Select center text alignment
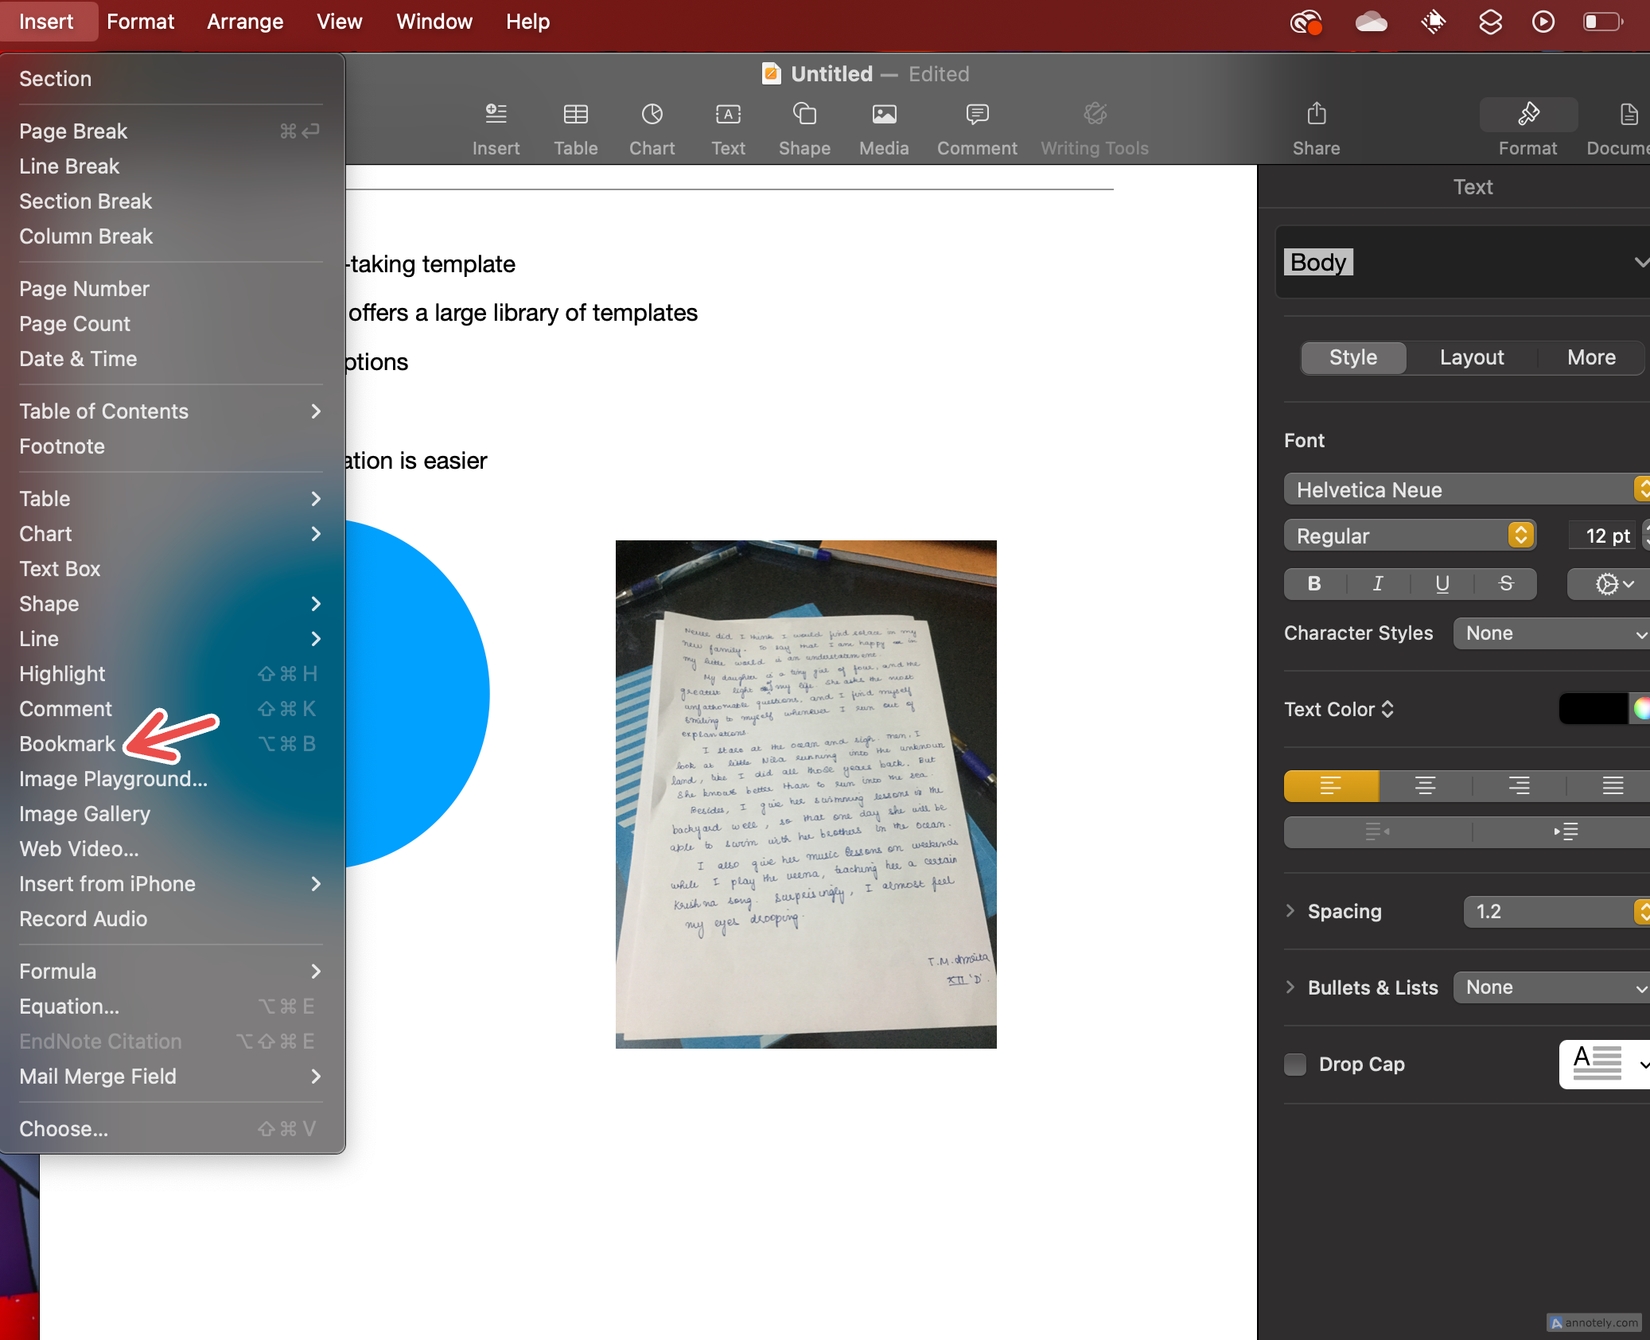The image size is (1650, 1340). (1424, 786)
